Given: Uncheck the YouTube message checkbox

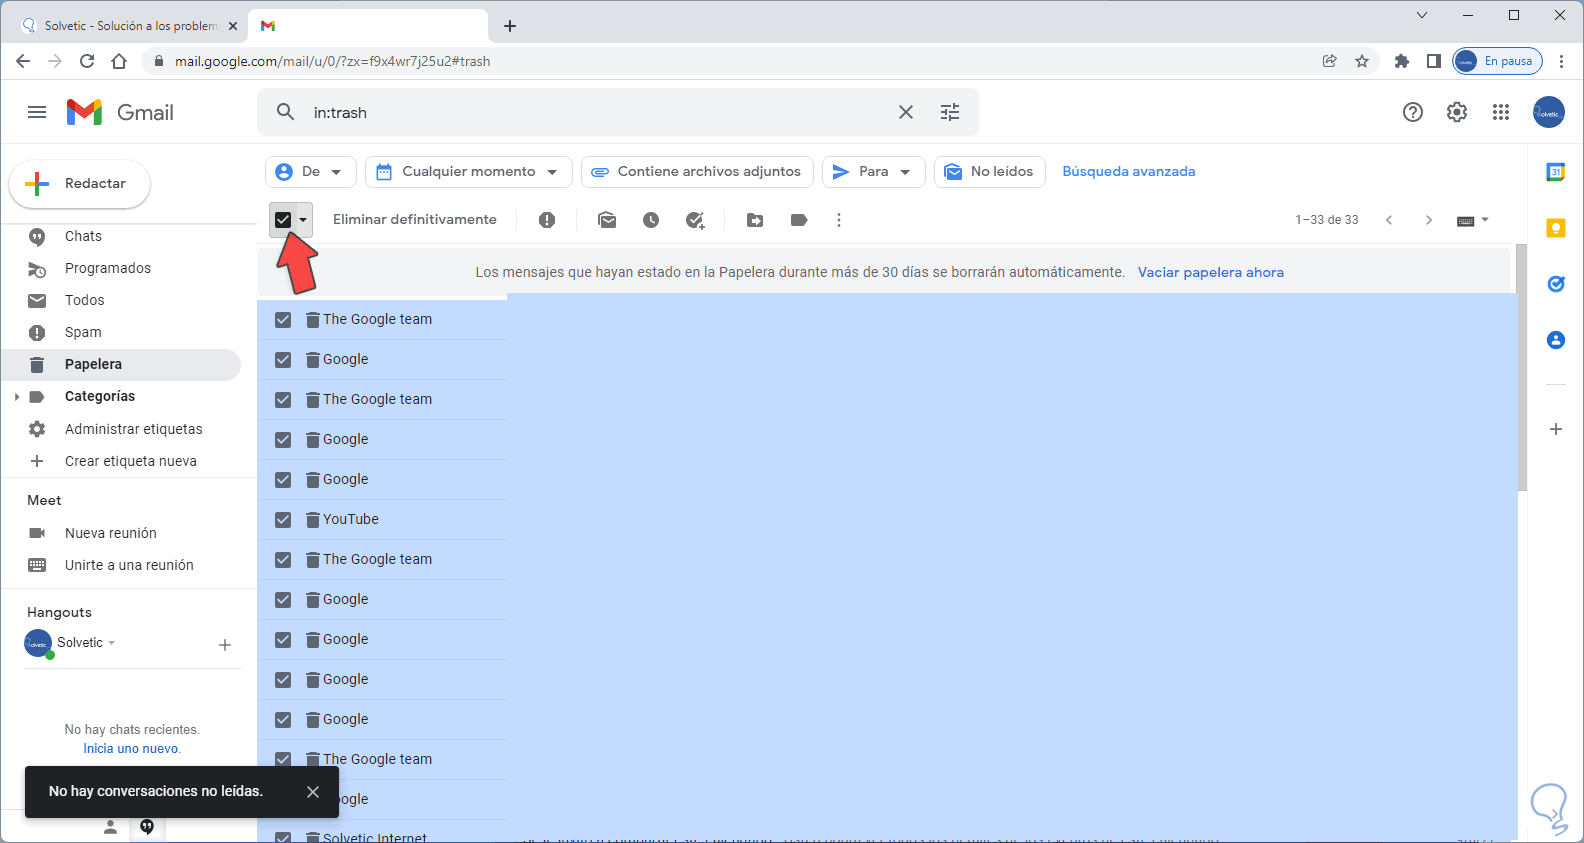Looking at the screenshot, I should (x=283, y=520).
